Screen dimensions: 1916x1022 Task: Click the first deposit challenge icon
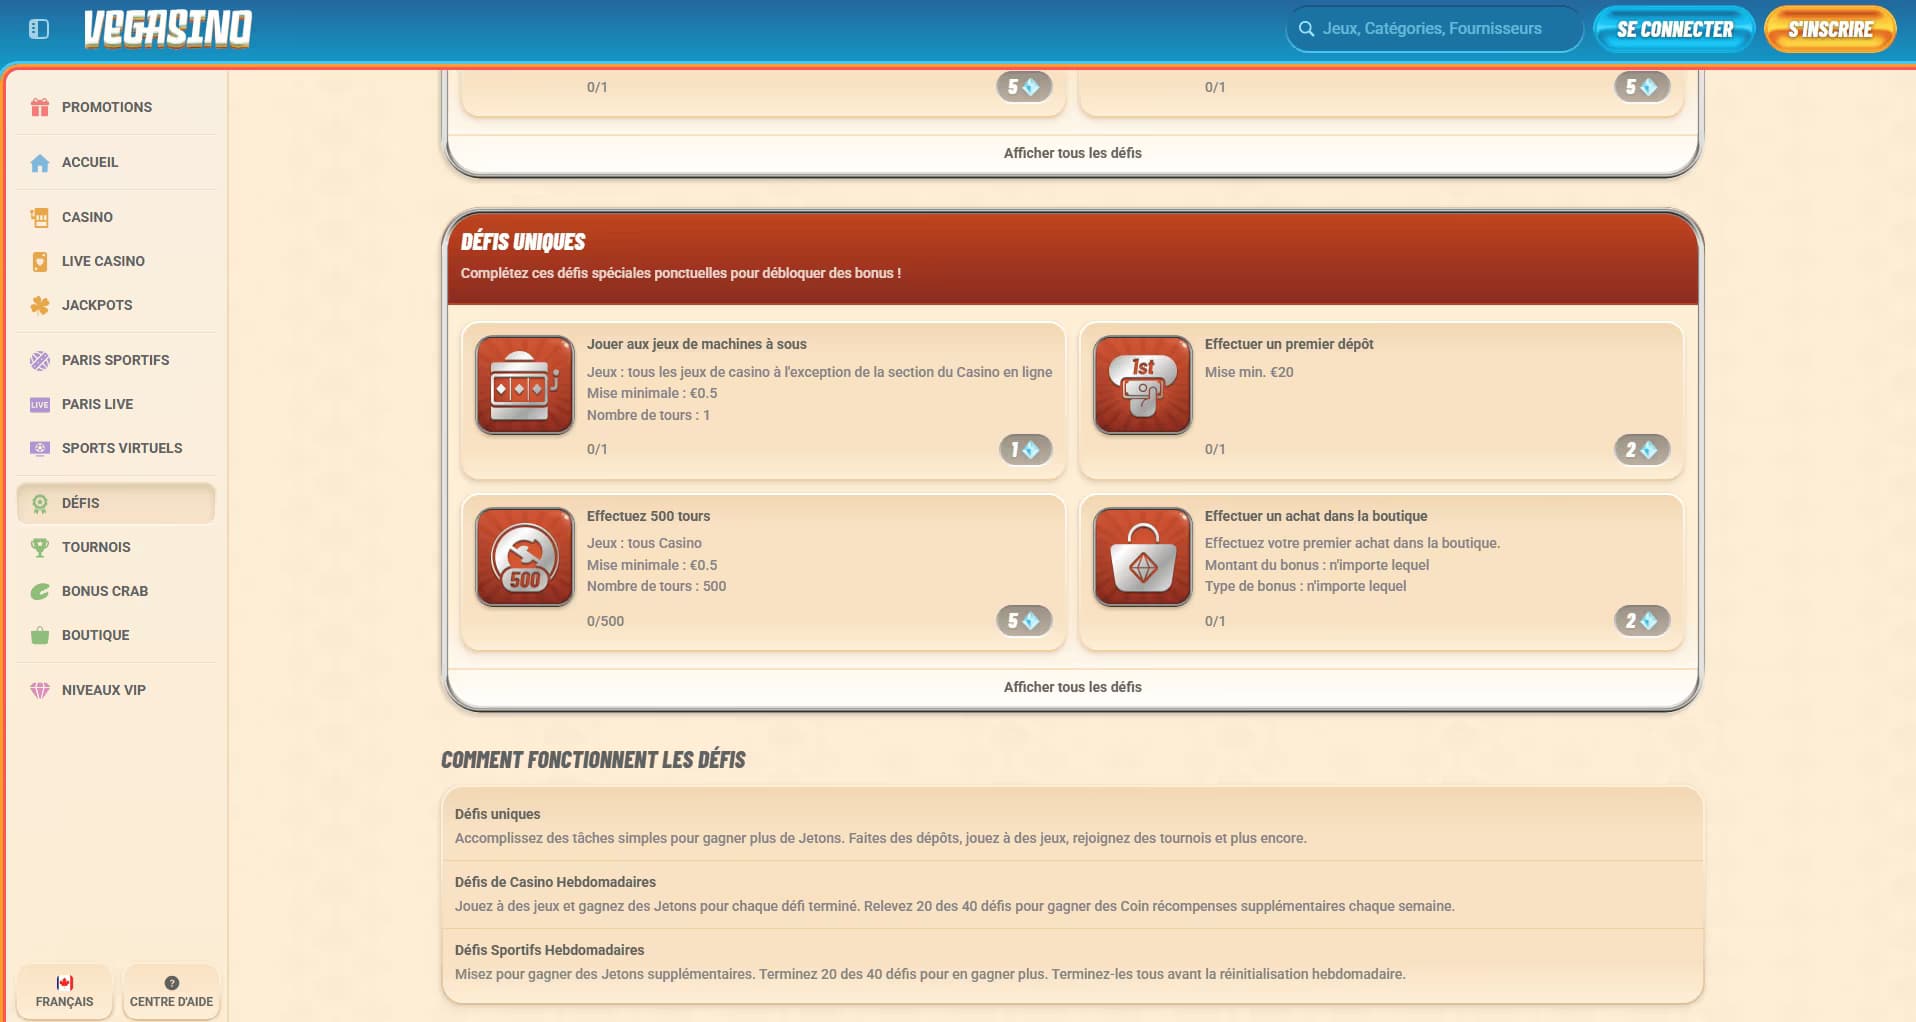point(1142,385)
